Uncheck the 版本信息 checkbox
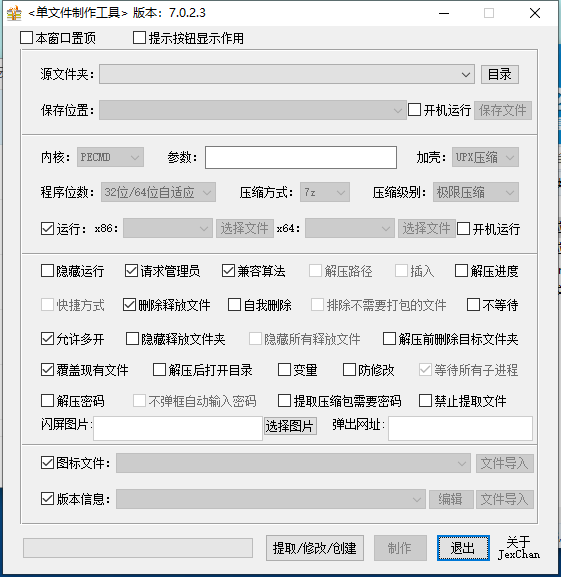 tap(47, 499)
